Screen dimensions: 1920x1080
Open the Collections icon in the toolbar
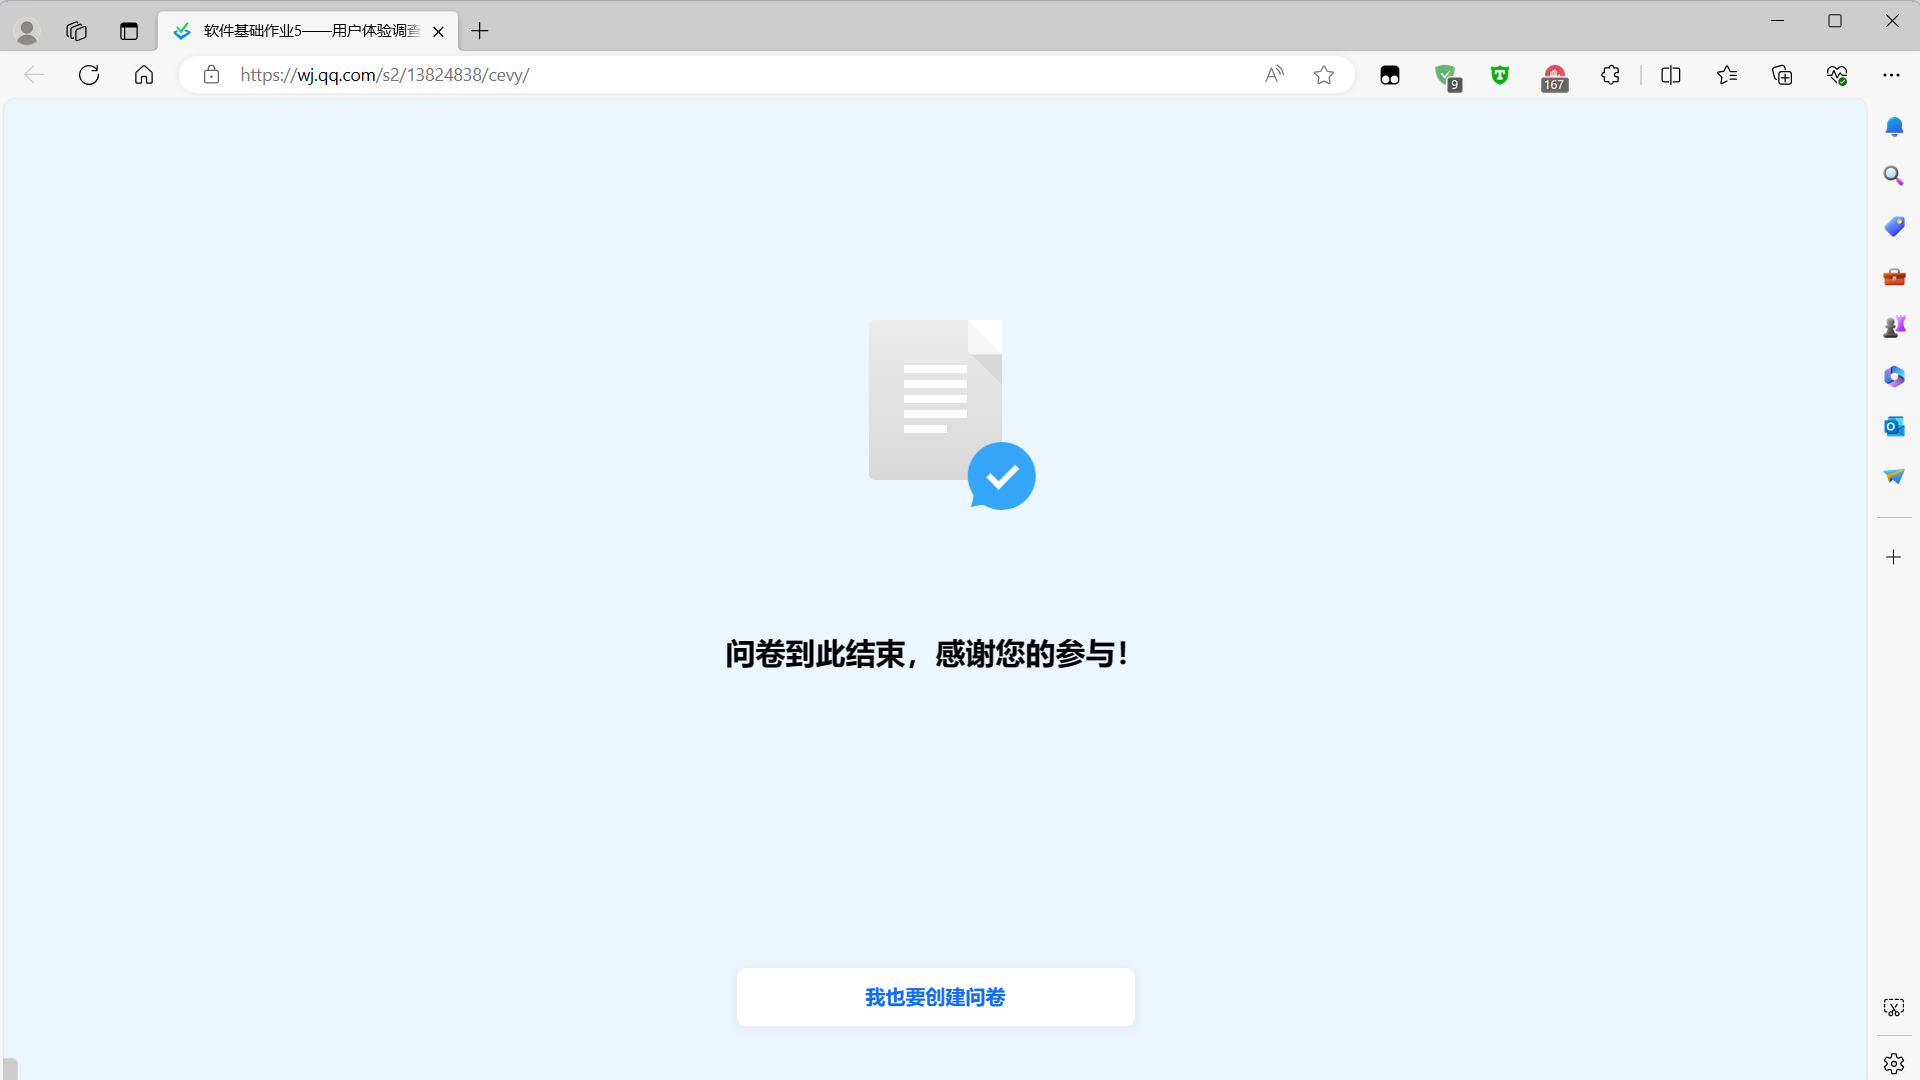(x=1782, y=75)
